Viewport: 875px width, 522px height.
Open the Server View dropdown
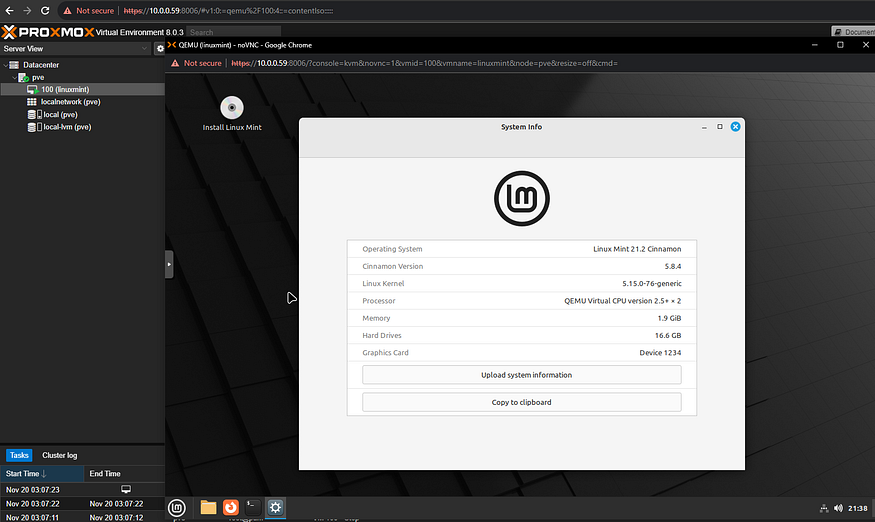point(75,49)
